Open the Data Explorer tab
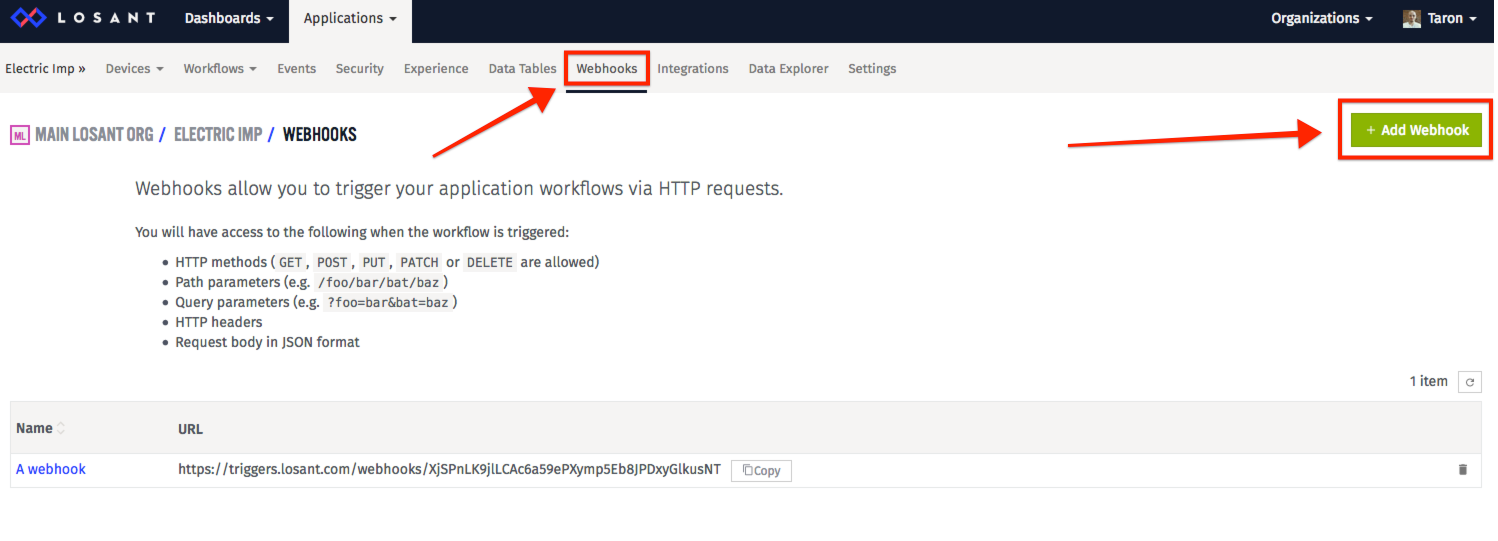 point(788,69)
